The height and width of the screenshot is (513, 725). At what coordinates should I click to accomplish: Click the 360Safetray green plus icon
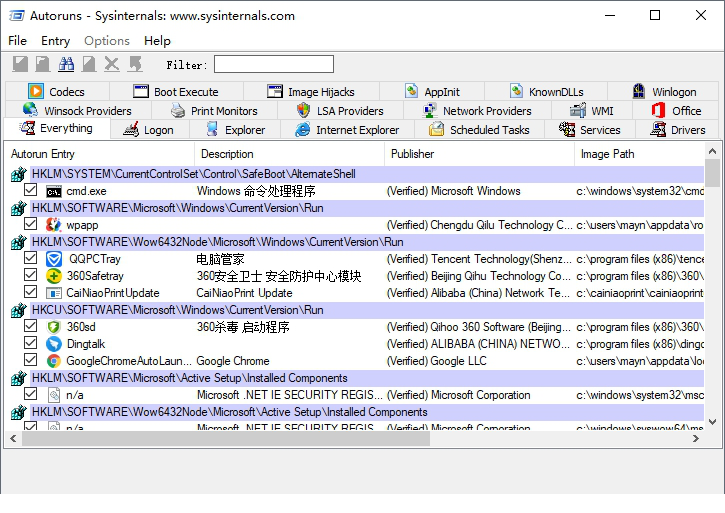click(54, 276)
